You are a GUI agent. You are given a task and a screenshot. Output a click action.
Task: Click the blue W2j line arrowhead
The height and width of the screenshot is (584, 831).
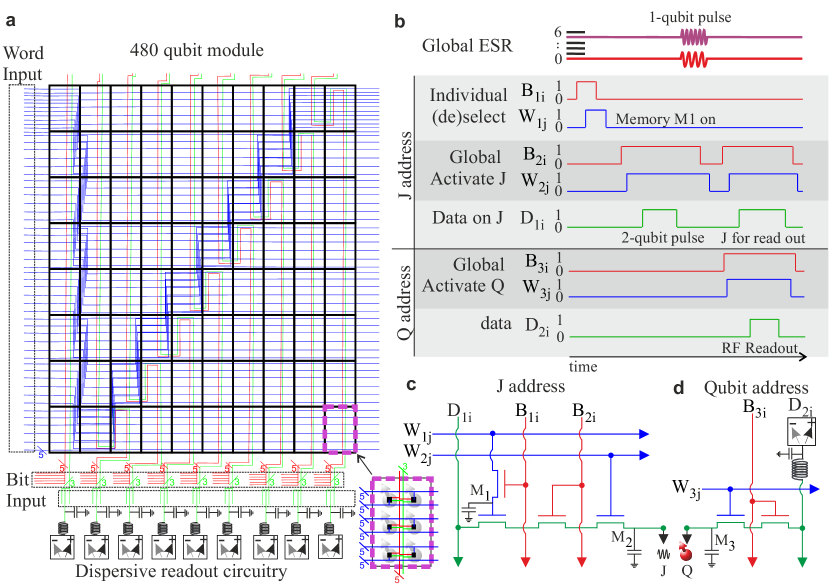click(644, 455)
